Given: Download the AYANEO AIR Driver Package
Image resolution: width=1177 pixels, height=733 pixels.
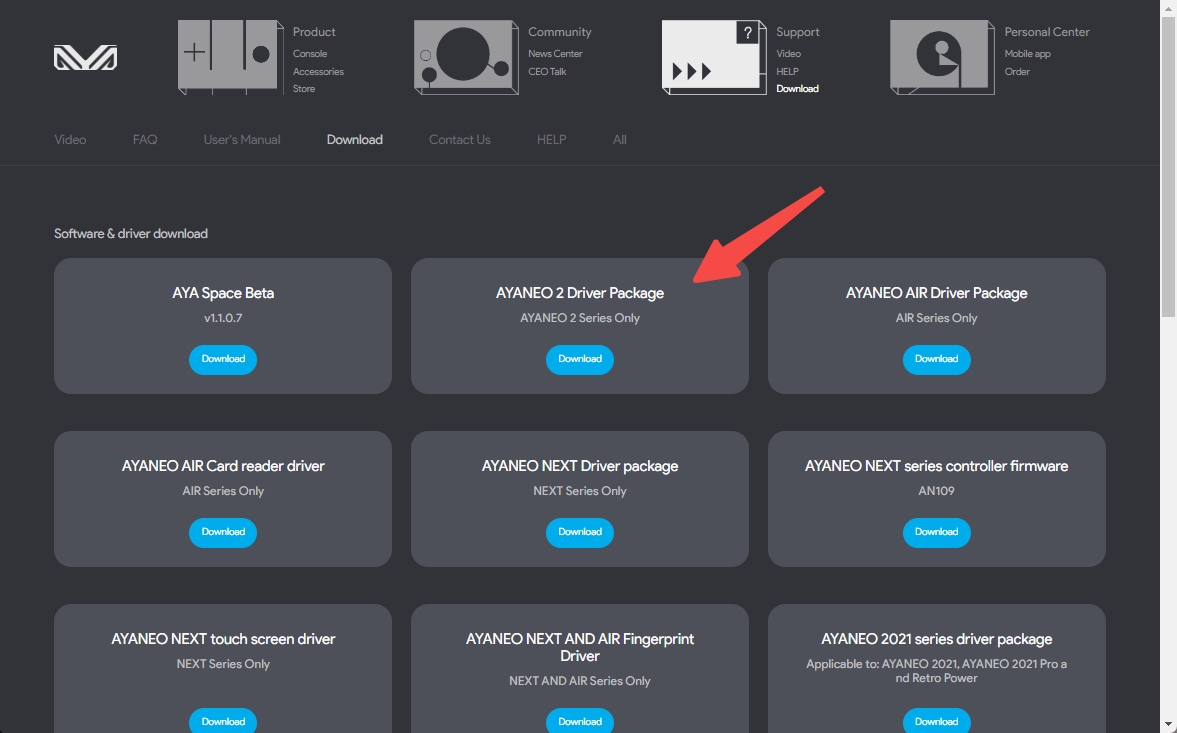Looking at the screenshot, I should (x=936, y=359).
